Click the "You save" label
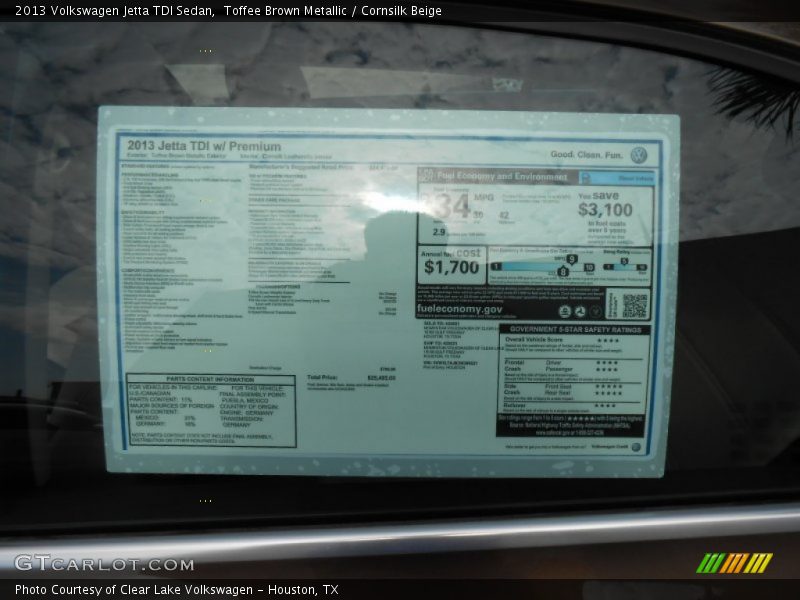 click(598, 196)
